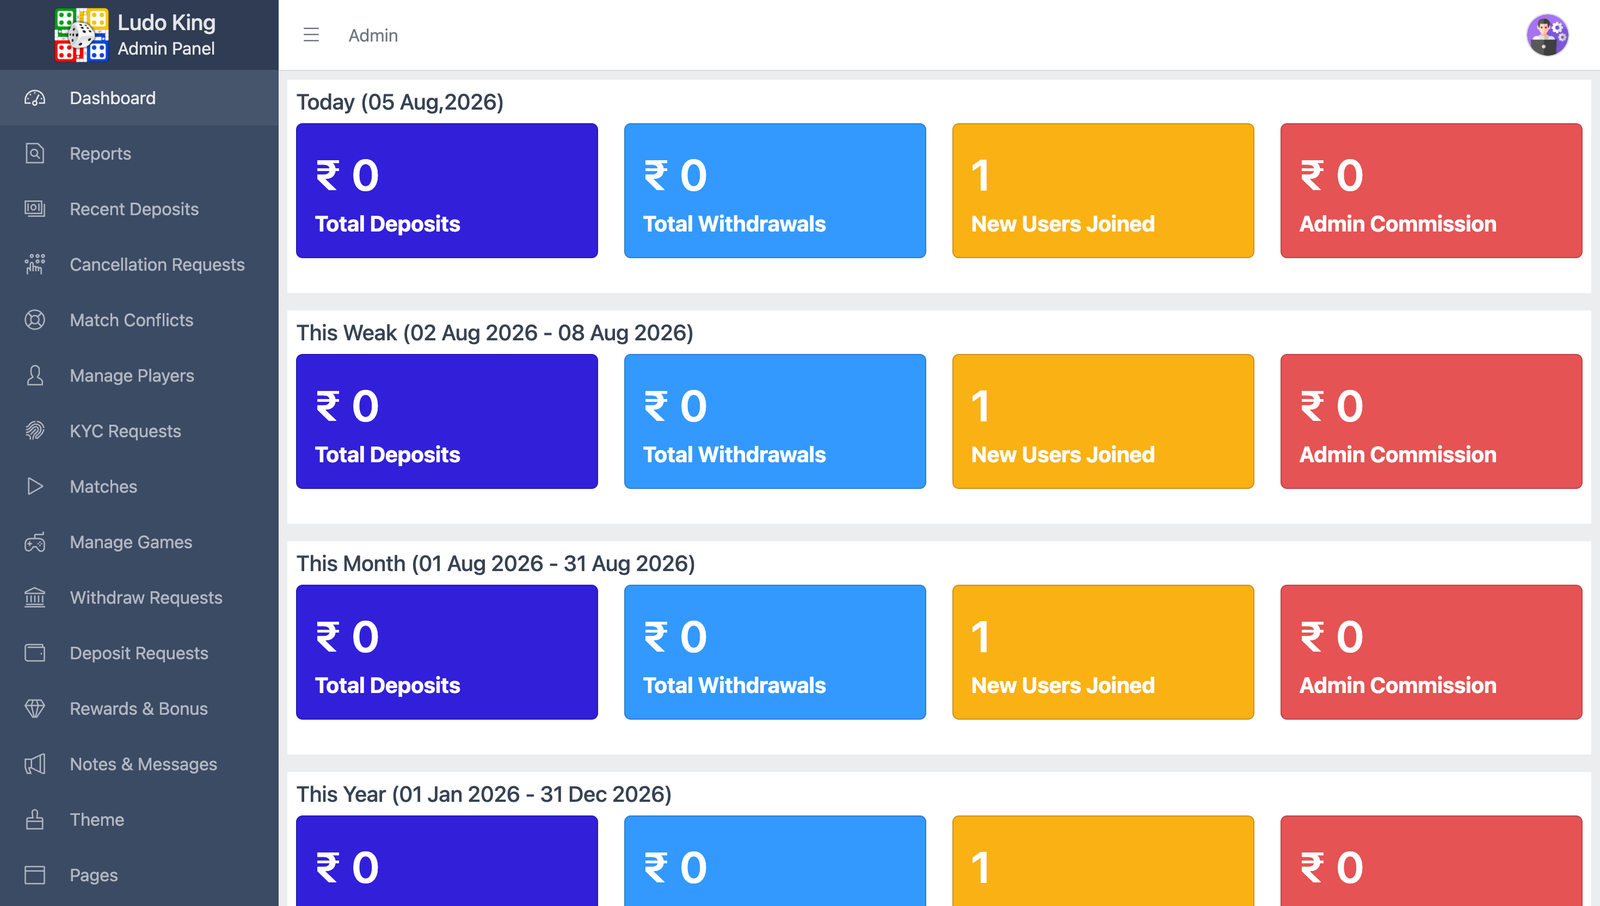
Task: Click the KYC Requests fingerprint icon
Action: tap(35, 431)
